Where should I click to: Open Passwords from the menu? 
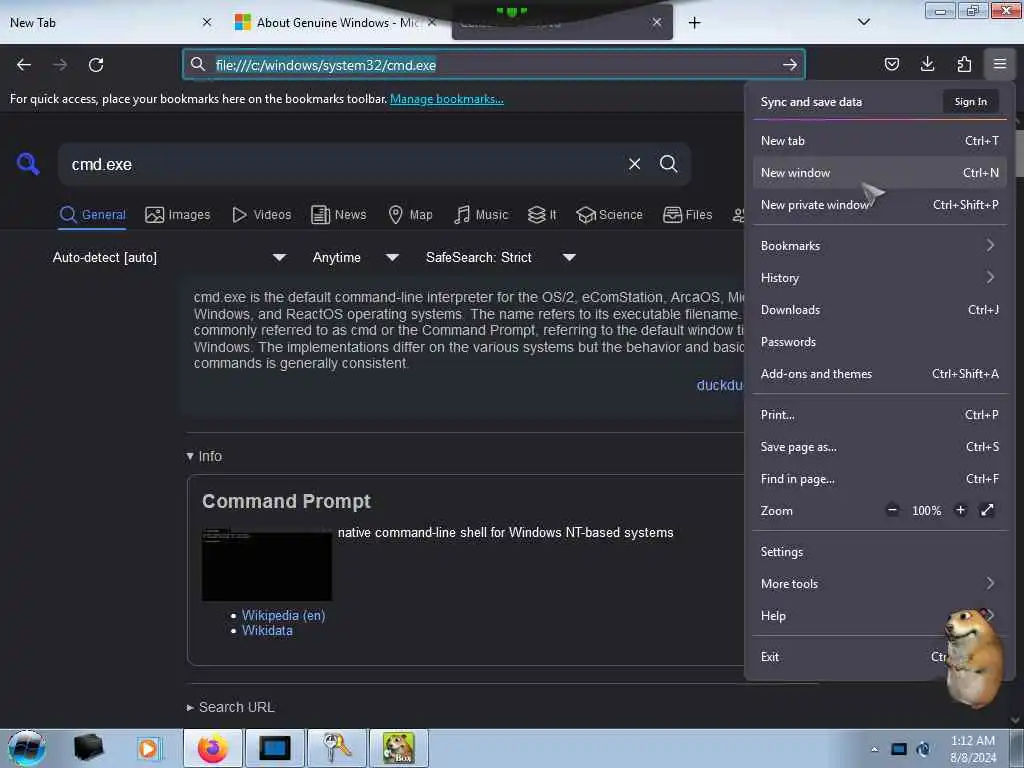[879, 342]
